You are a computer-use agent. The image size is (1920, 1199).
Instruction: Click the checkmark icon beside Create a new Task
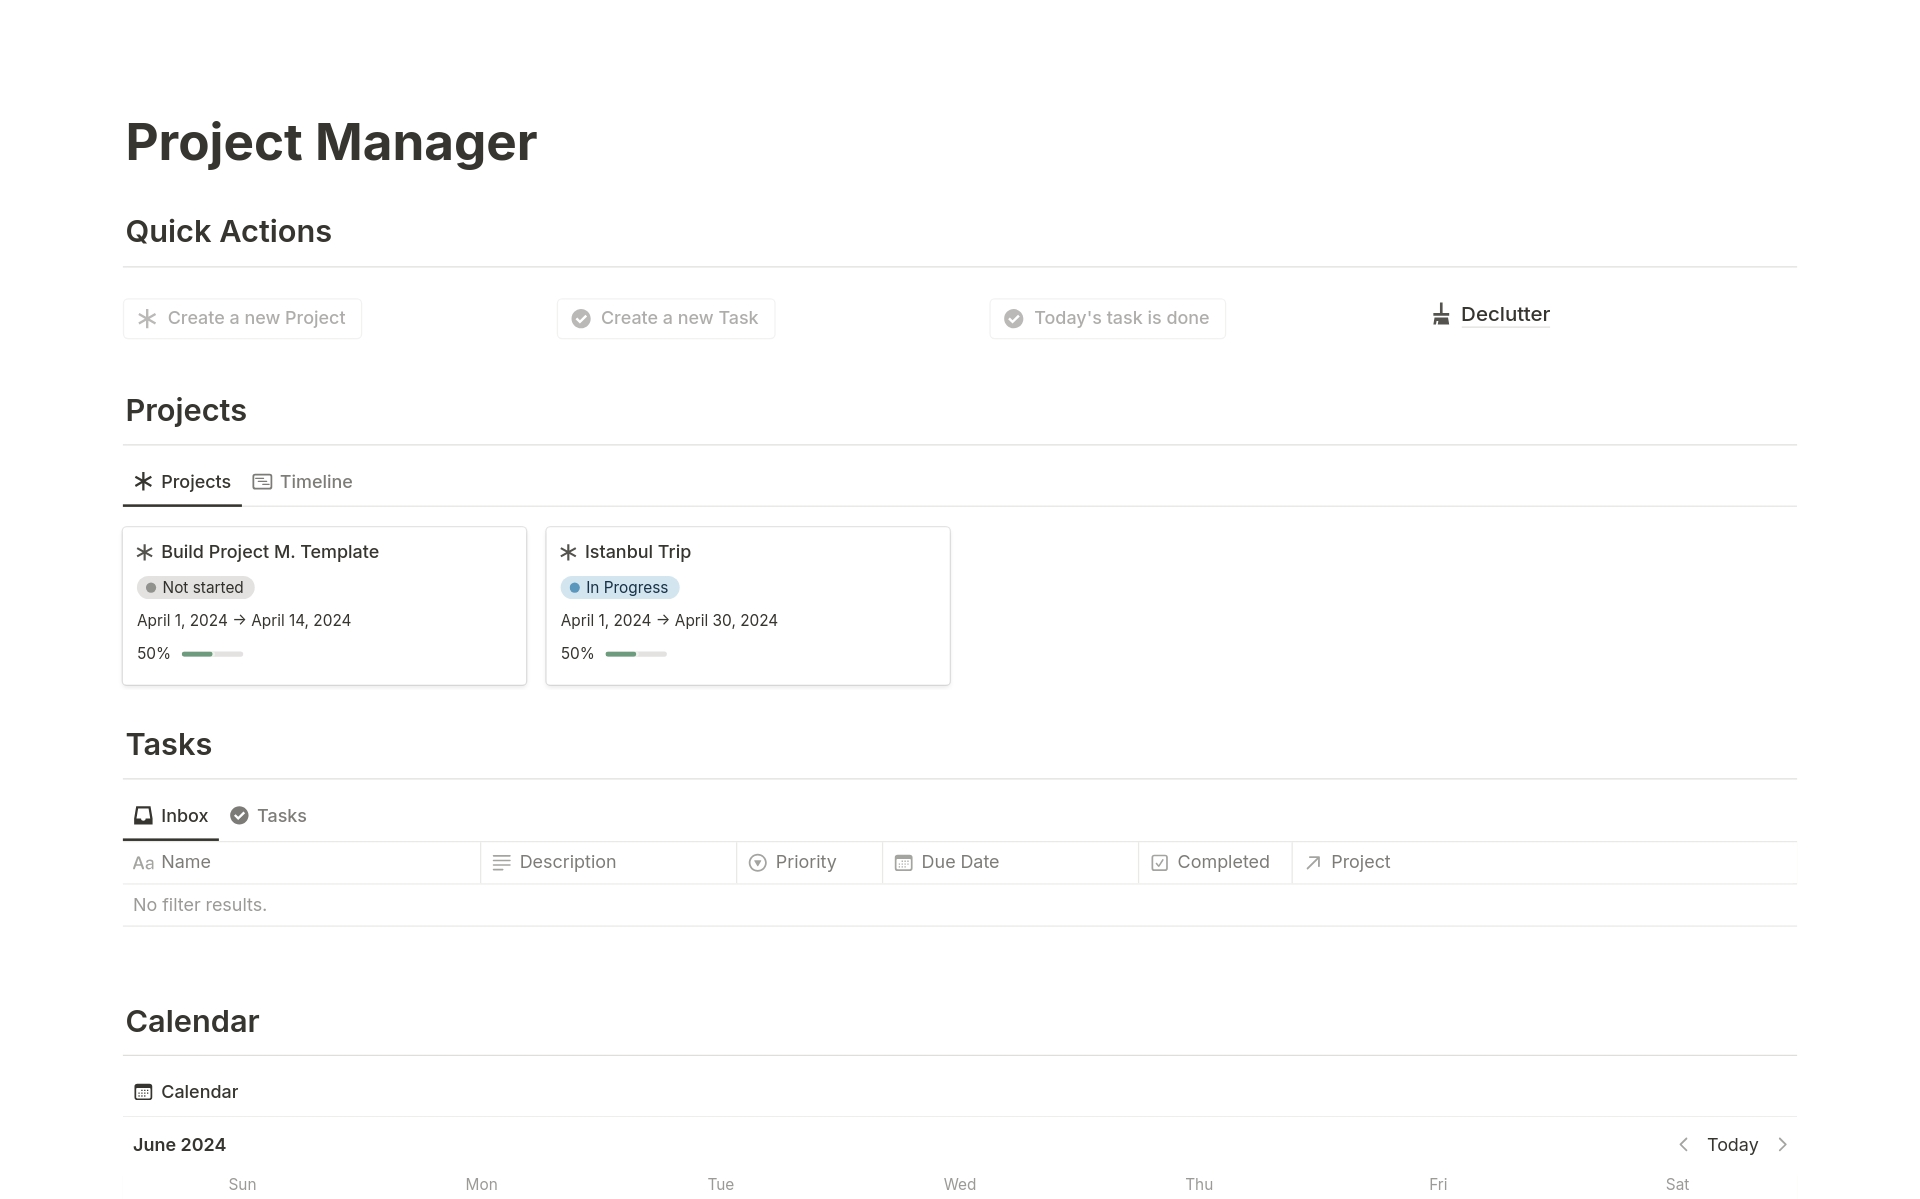581,318
